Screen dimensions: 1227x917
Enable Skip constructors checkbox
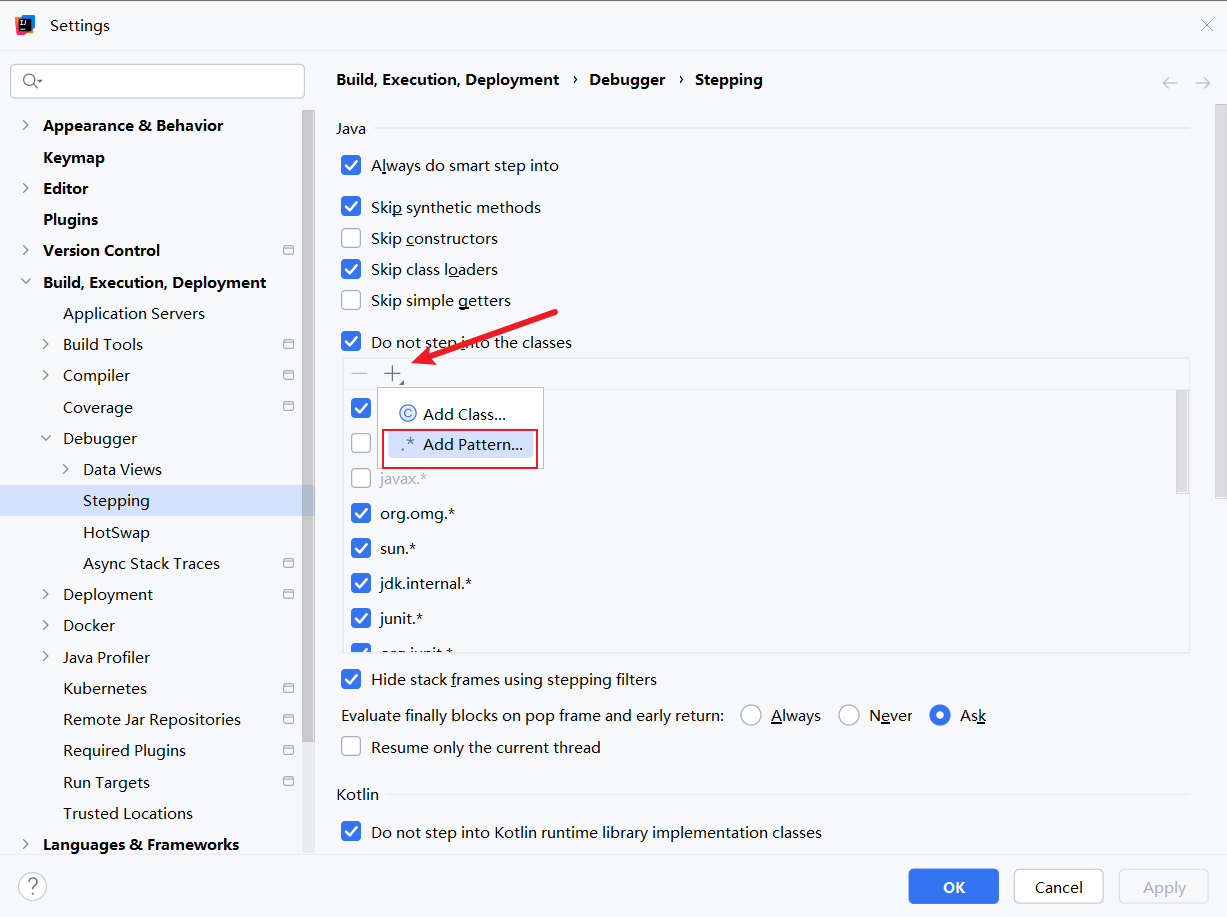tap(351, 238)
